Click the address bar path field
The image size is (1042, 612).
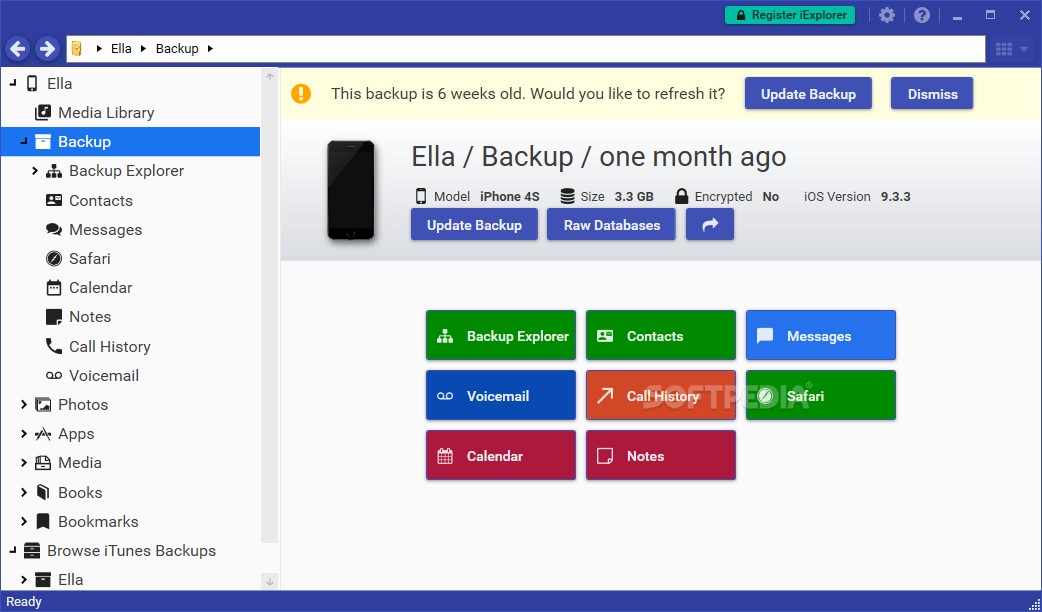click(x=525, y=49)
